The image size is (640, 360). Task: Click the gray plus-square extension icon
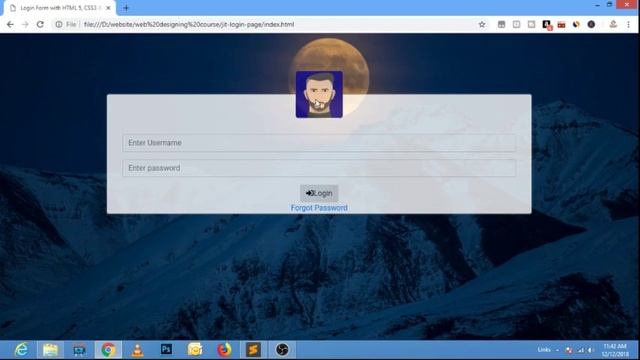pyautogui.click(x=516, y=24)
